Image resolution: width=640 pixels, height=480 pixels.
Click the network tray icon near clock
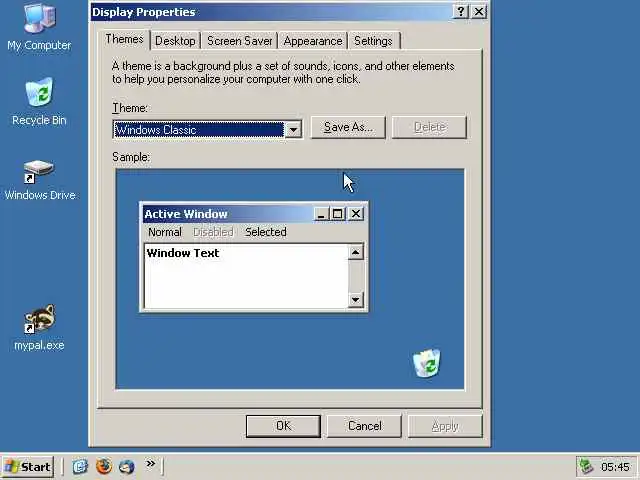586,466
